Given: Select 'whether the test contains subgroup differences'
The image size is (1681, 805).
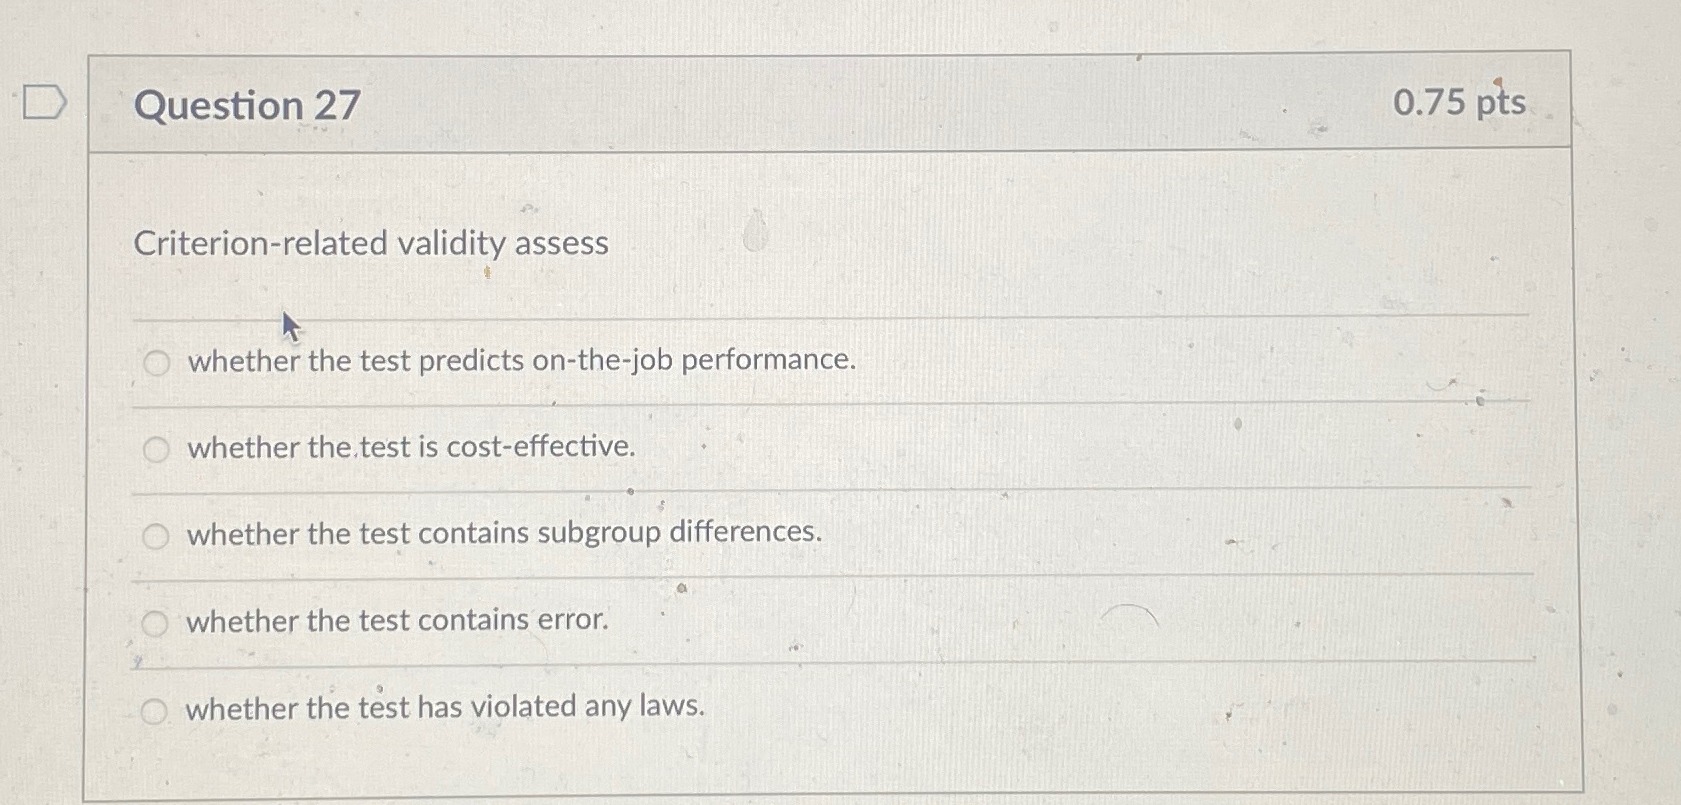Looking at the screenshot, I should click(157, 536).
